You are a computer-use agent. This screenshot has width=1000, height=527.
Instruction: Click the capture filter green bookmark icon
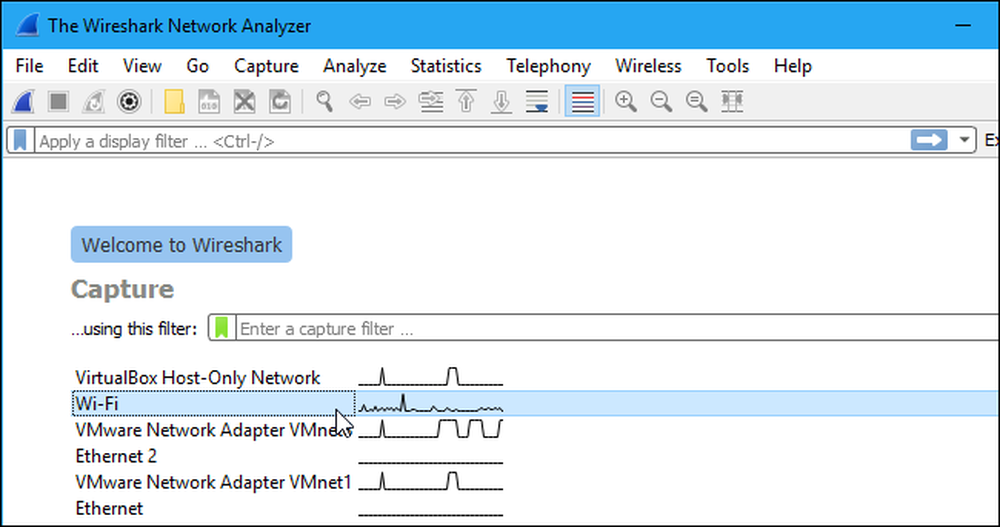[221, 328]
